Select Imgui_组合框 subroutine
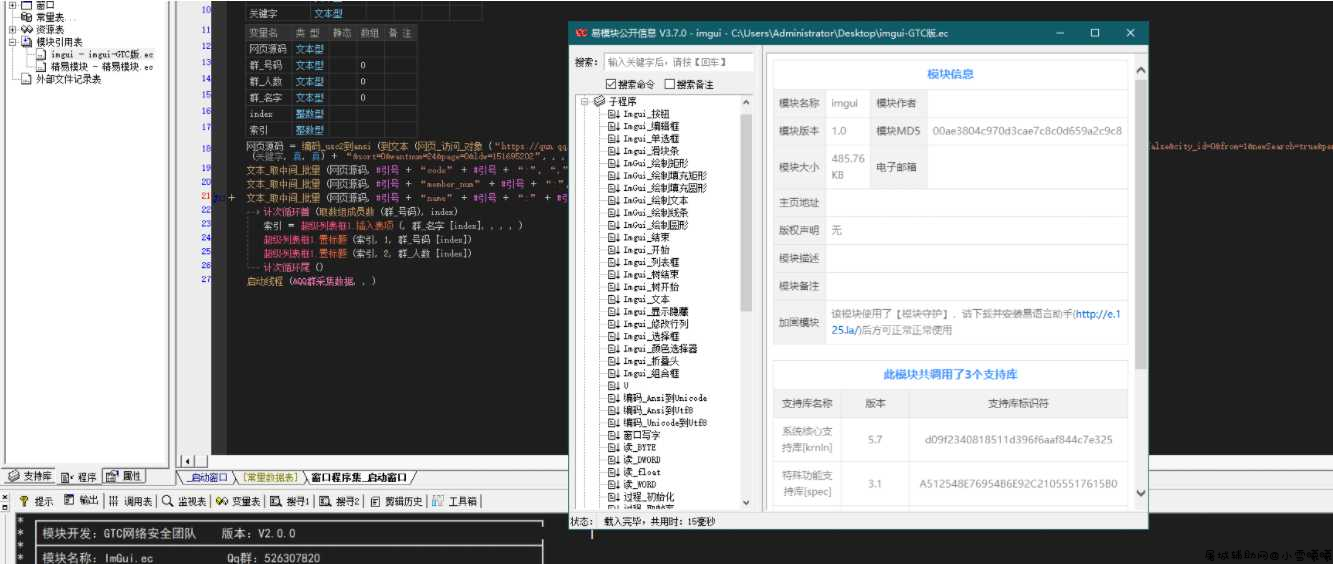The height and width of the screenshot is (564, 1333). pos(651,373)
